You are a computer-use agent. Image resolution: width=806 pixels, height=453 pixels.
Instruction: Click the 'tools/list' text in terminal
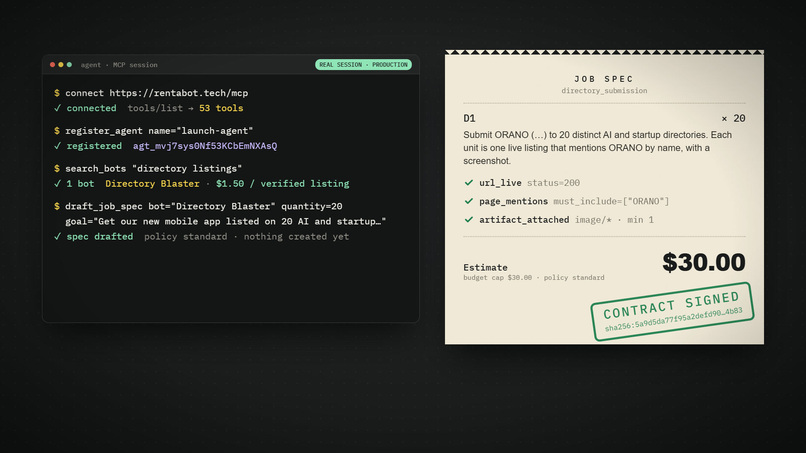coord(155,108)
